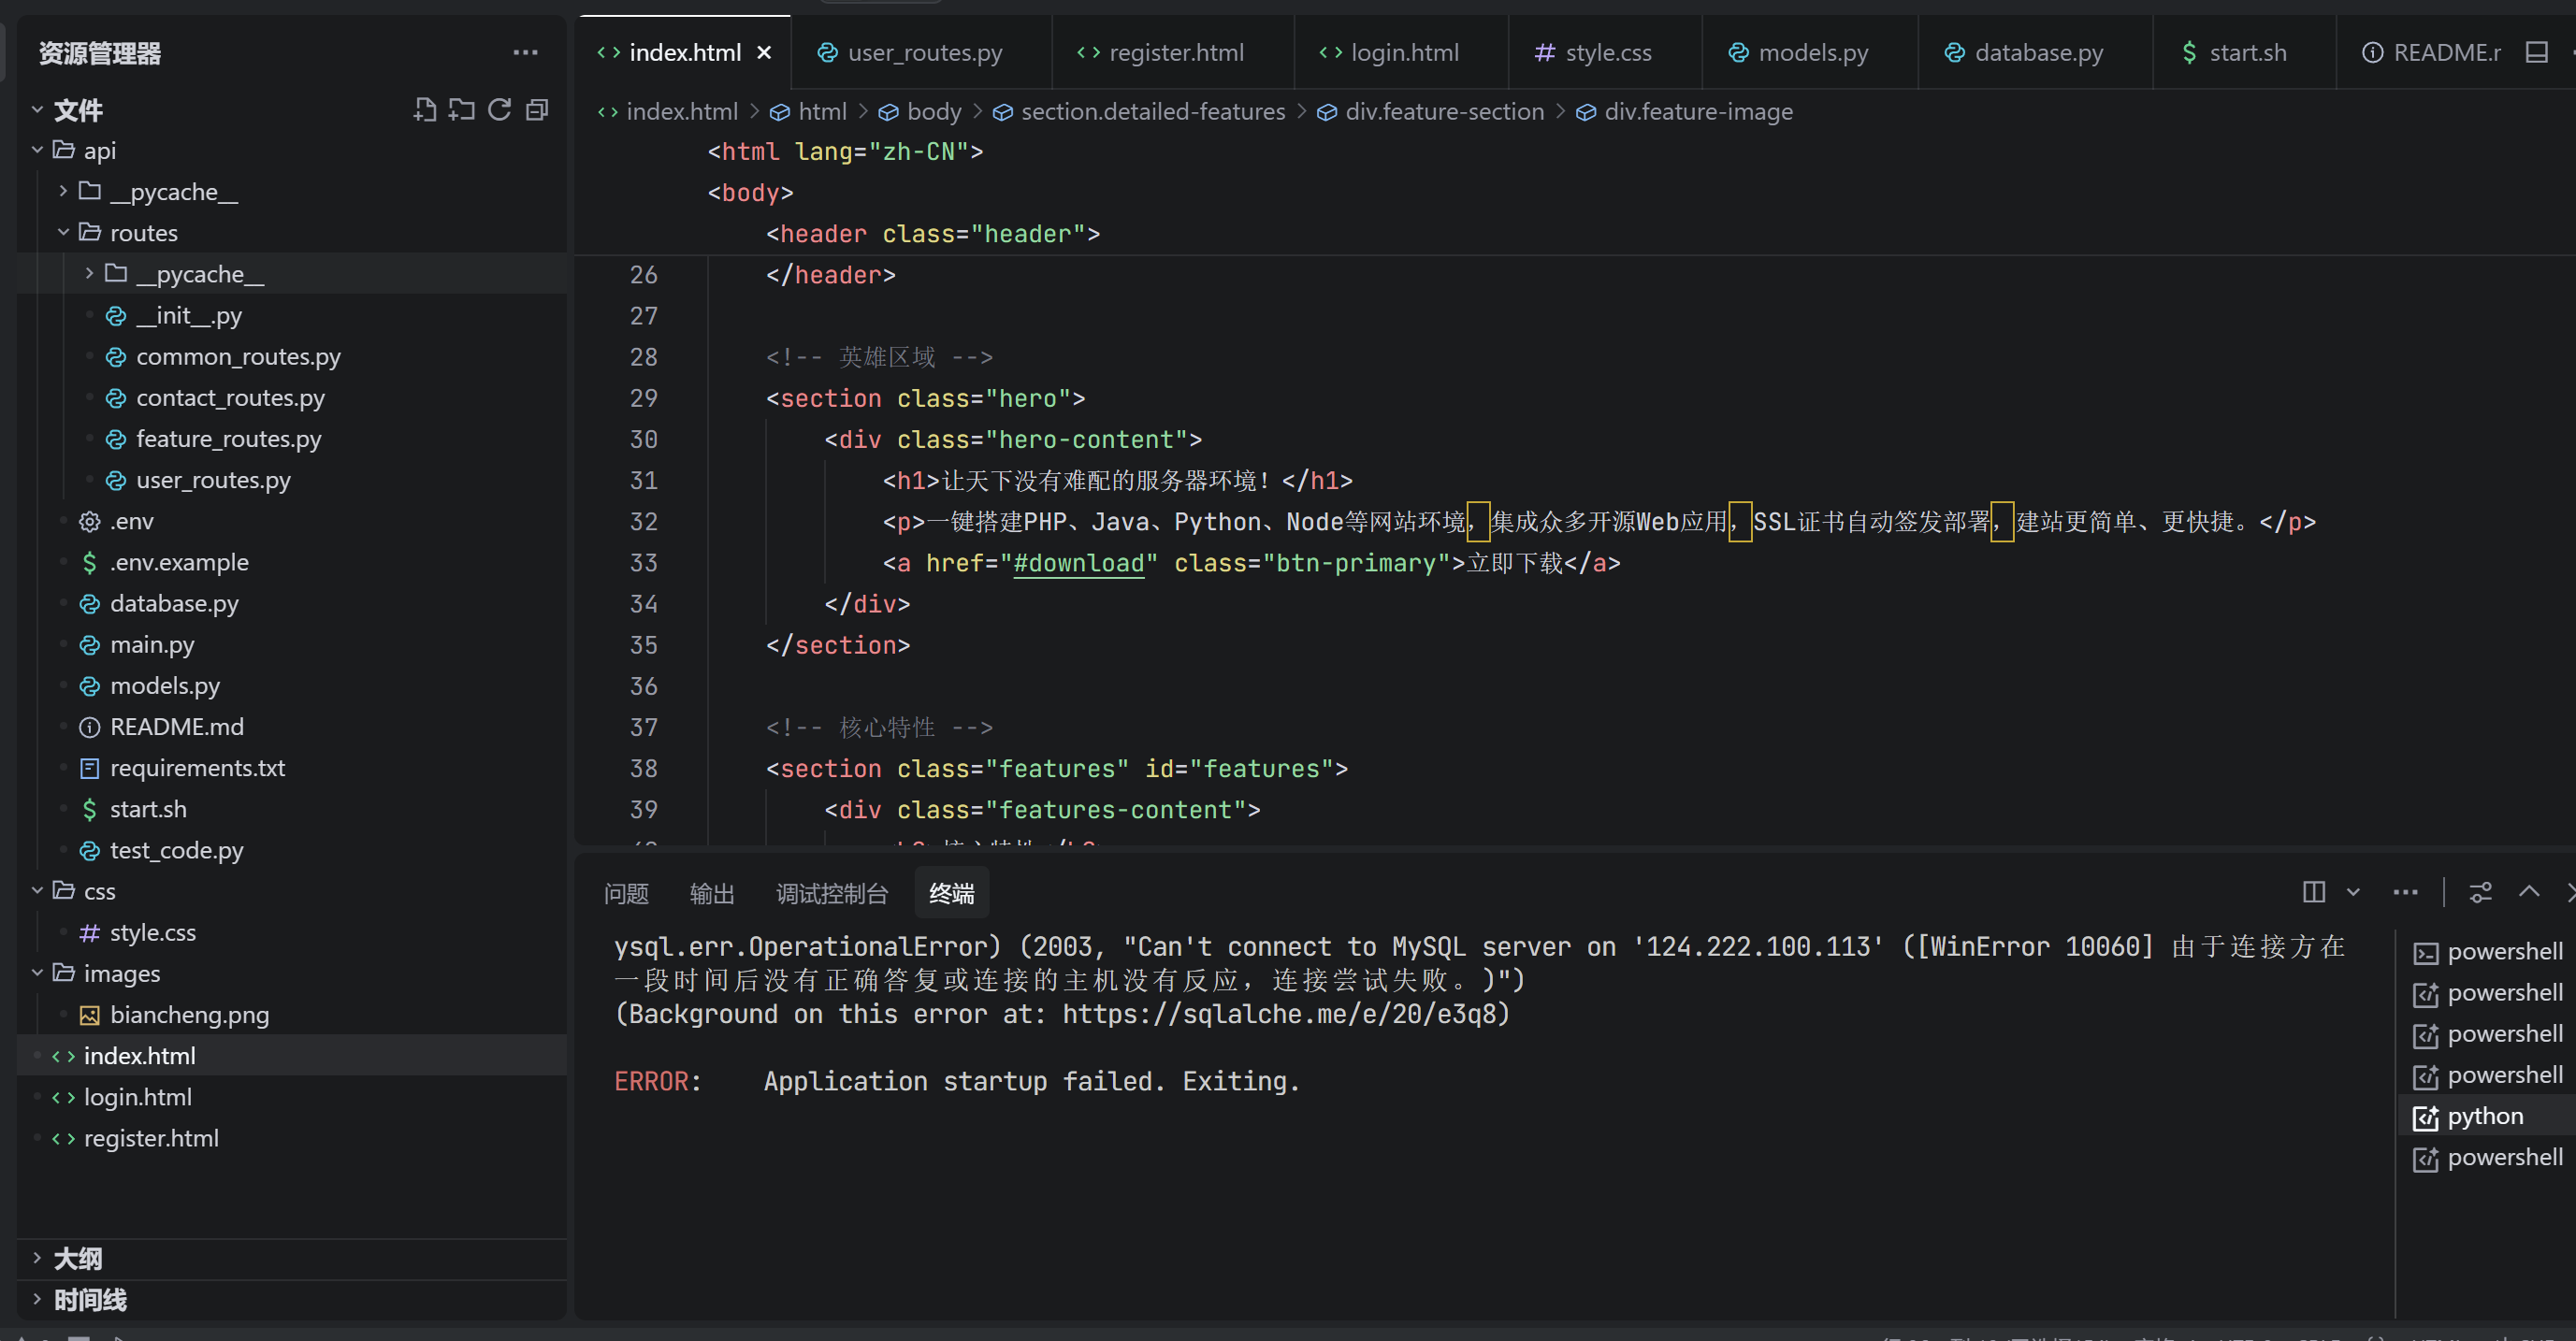Screen dimensions: 2576x1341
Task: Click div.feature-image breadcrumb
Action: click(x=1685, y=111)
